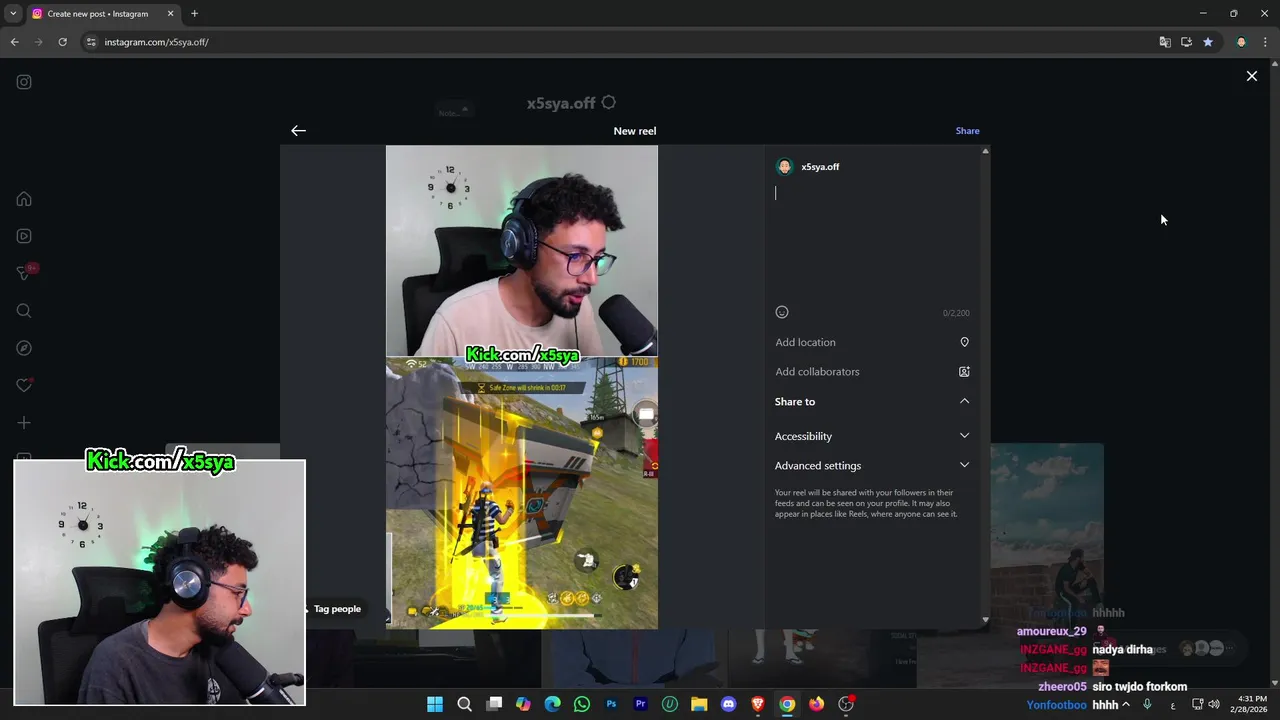
Task: Open the Windows Start menu
Action: click(435, 704)
